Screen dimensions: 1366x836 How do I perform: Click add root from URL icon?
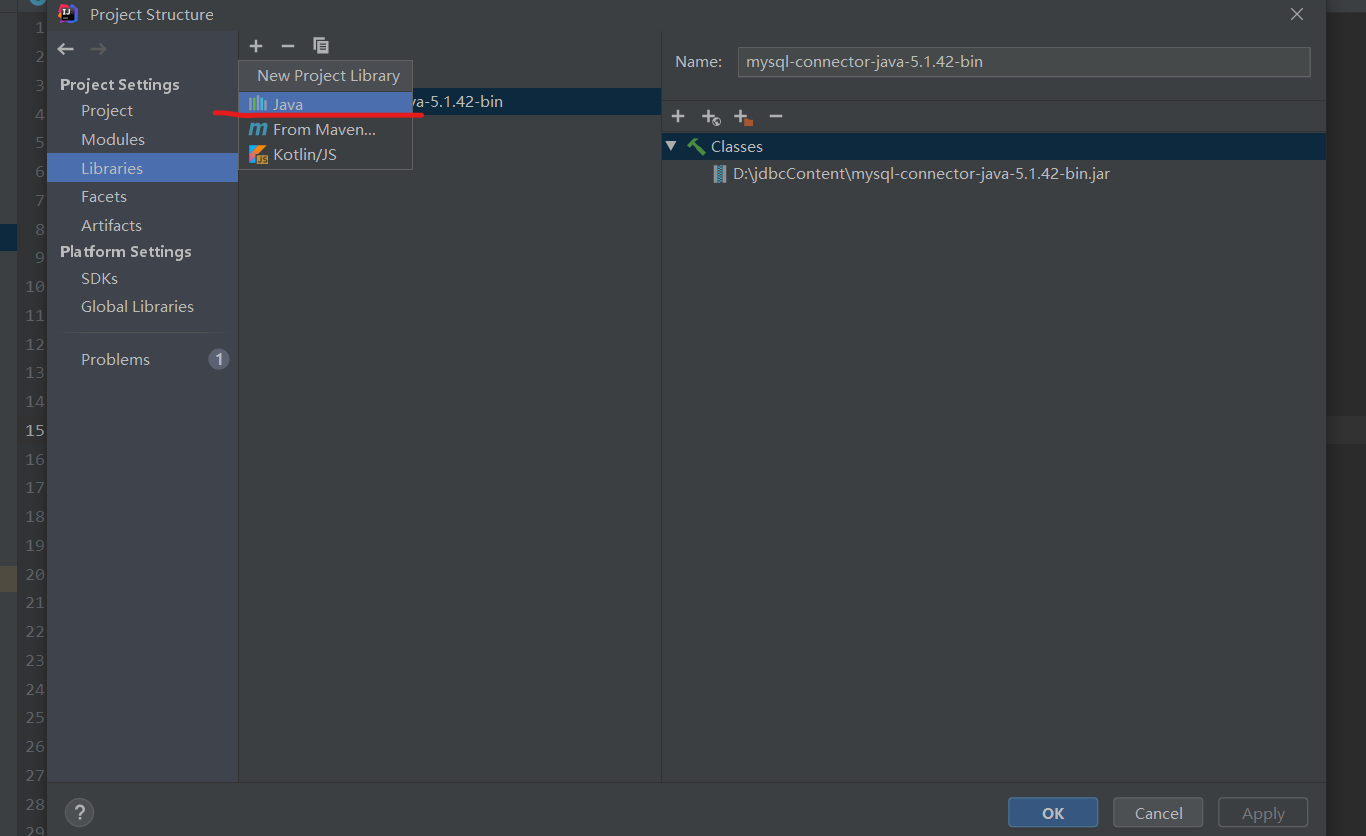[711, 117]
